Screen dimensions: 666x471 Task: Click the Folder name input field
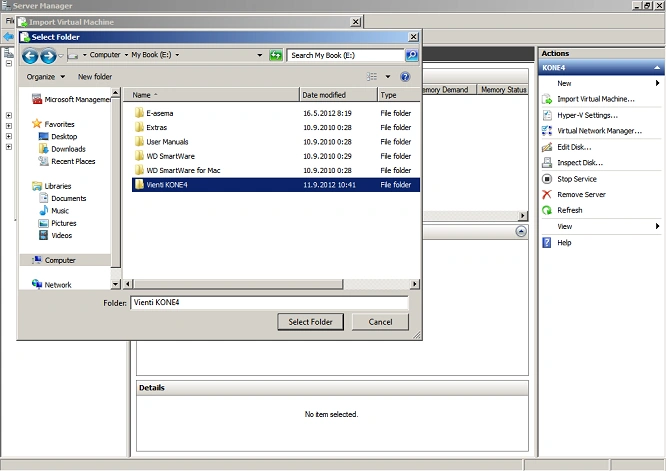coord(269,302)
